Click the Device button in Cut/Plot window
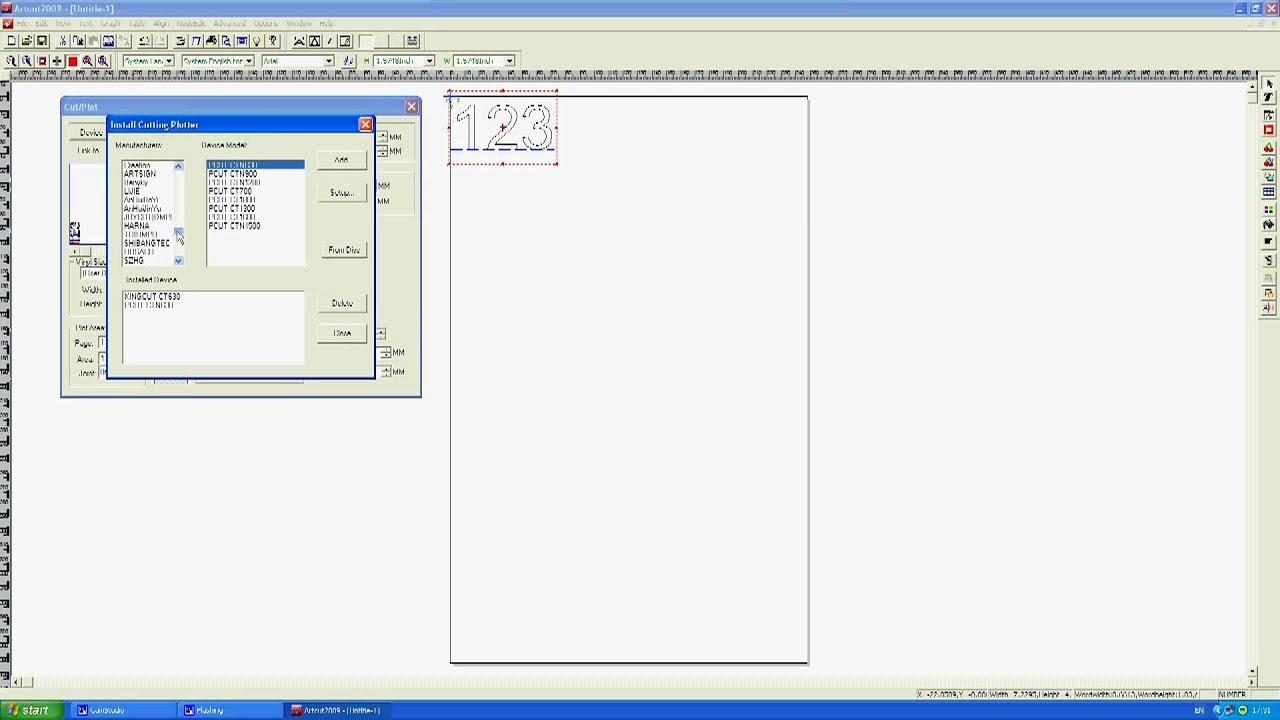The image size is (1280, 720). [90, 133]
